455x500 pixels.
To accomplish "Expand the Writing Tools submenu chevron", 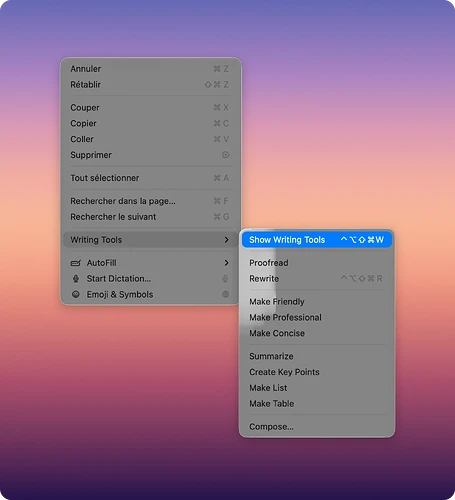I will pos(227,240).
